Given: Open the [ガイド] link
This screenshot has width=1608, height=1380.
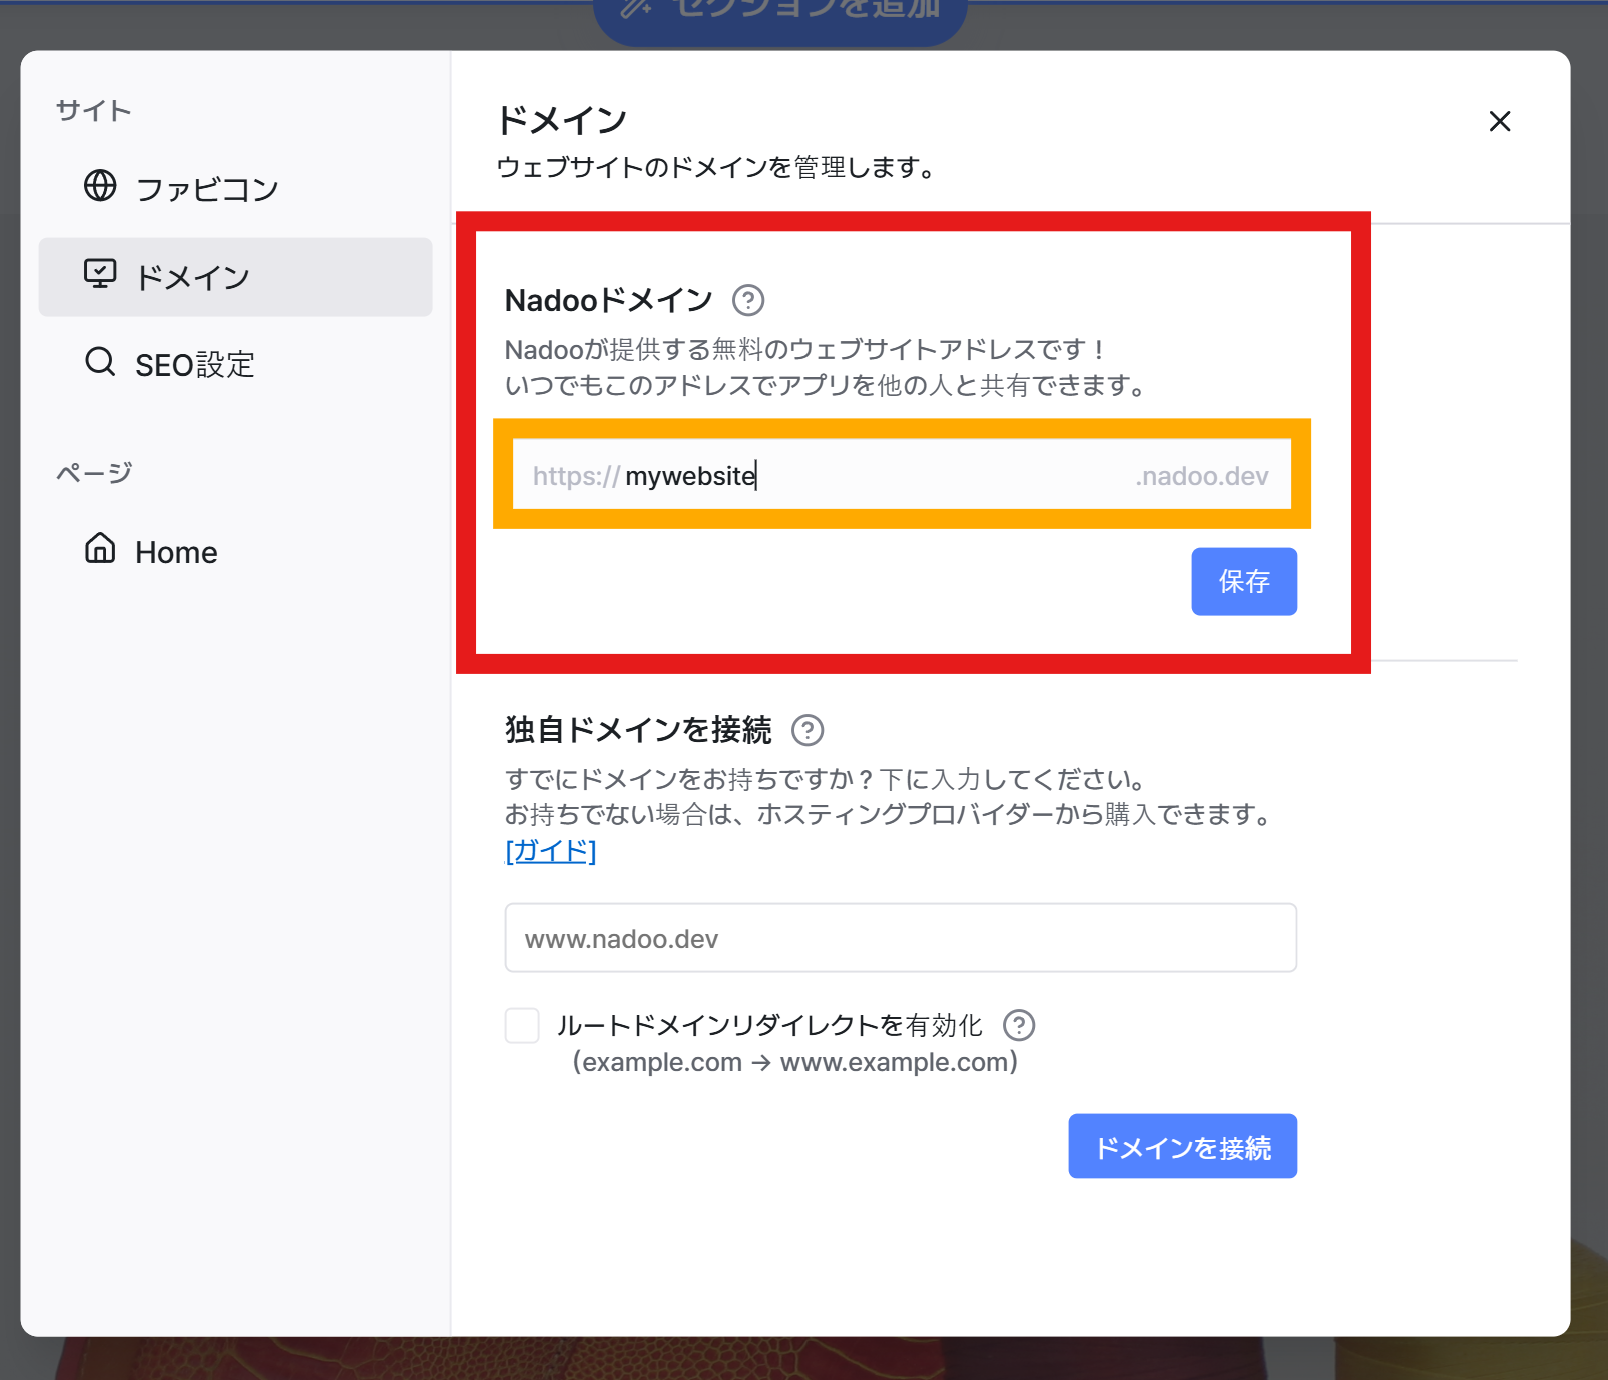Looking at the screenshot, I should pos(551,851).
